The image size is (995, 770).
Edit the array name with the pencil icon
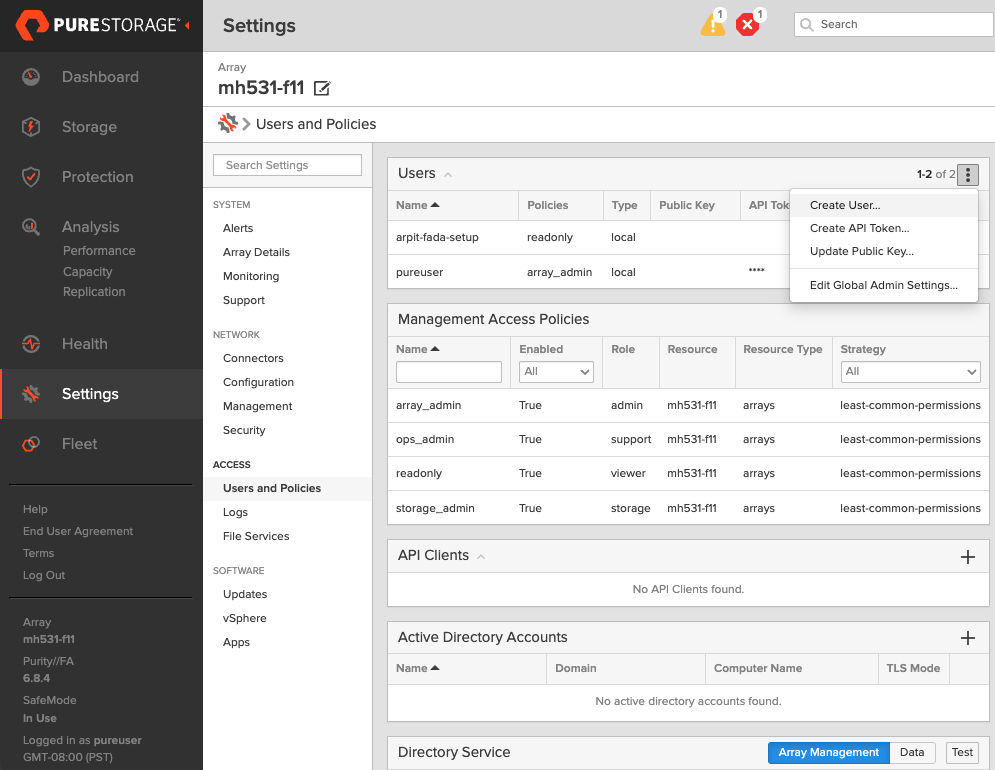(x=321, y=88)
